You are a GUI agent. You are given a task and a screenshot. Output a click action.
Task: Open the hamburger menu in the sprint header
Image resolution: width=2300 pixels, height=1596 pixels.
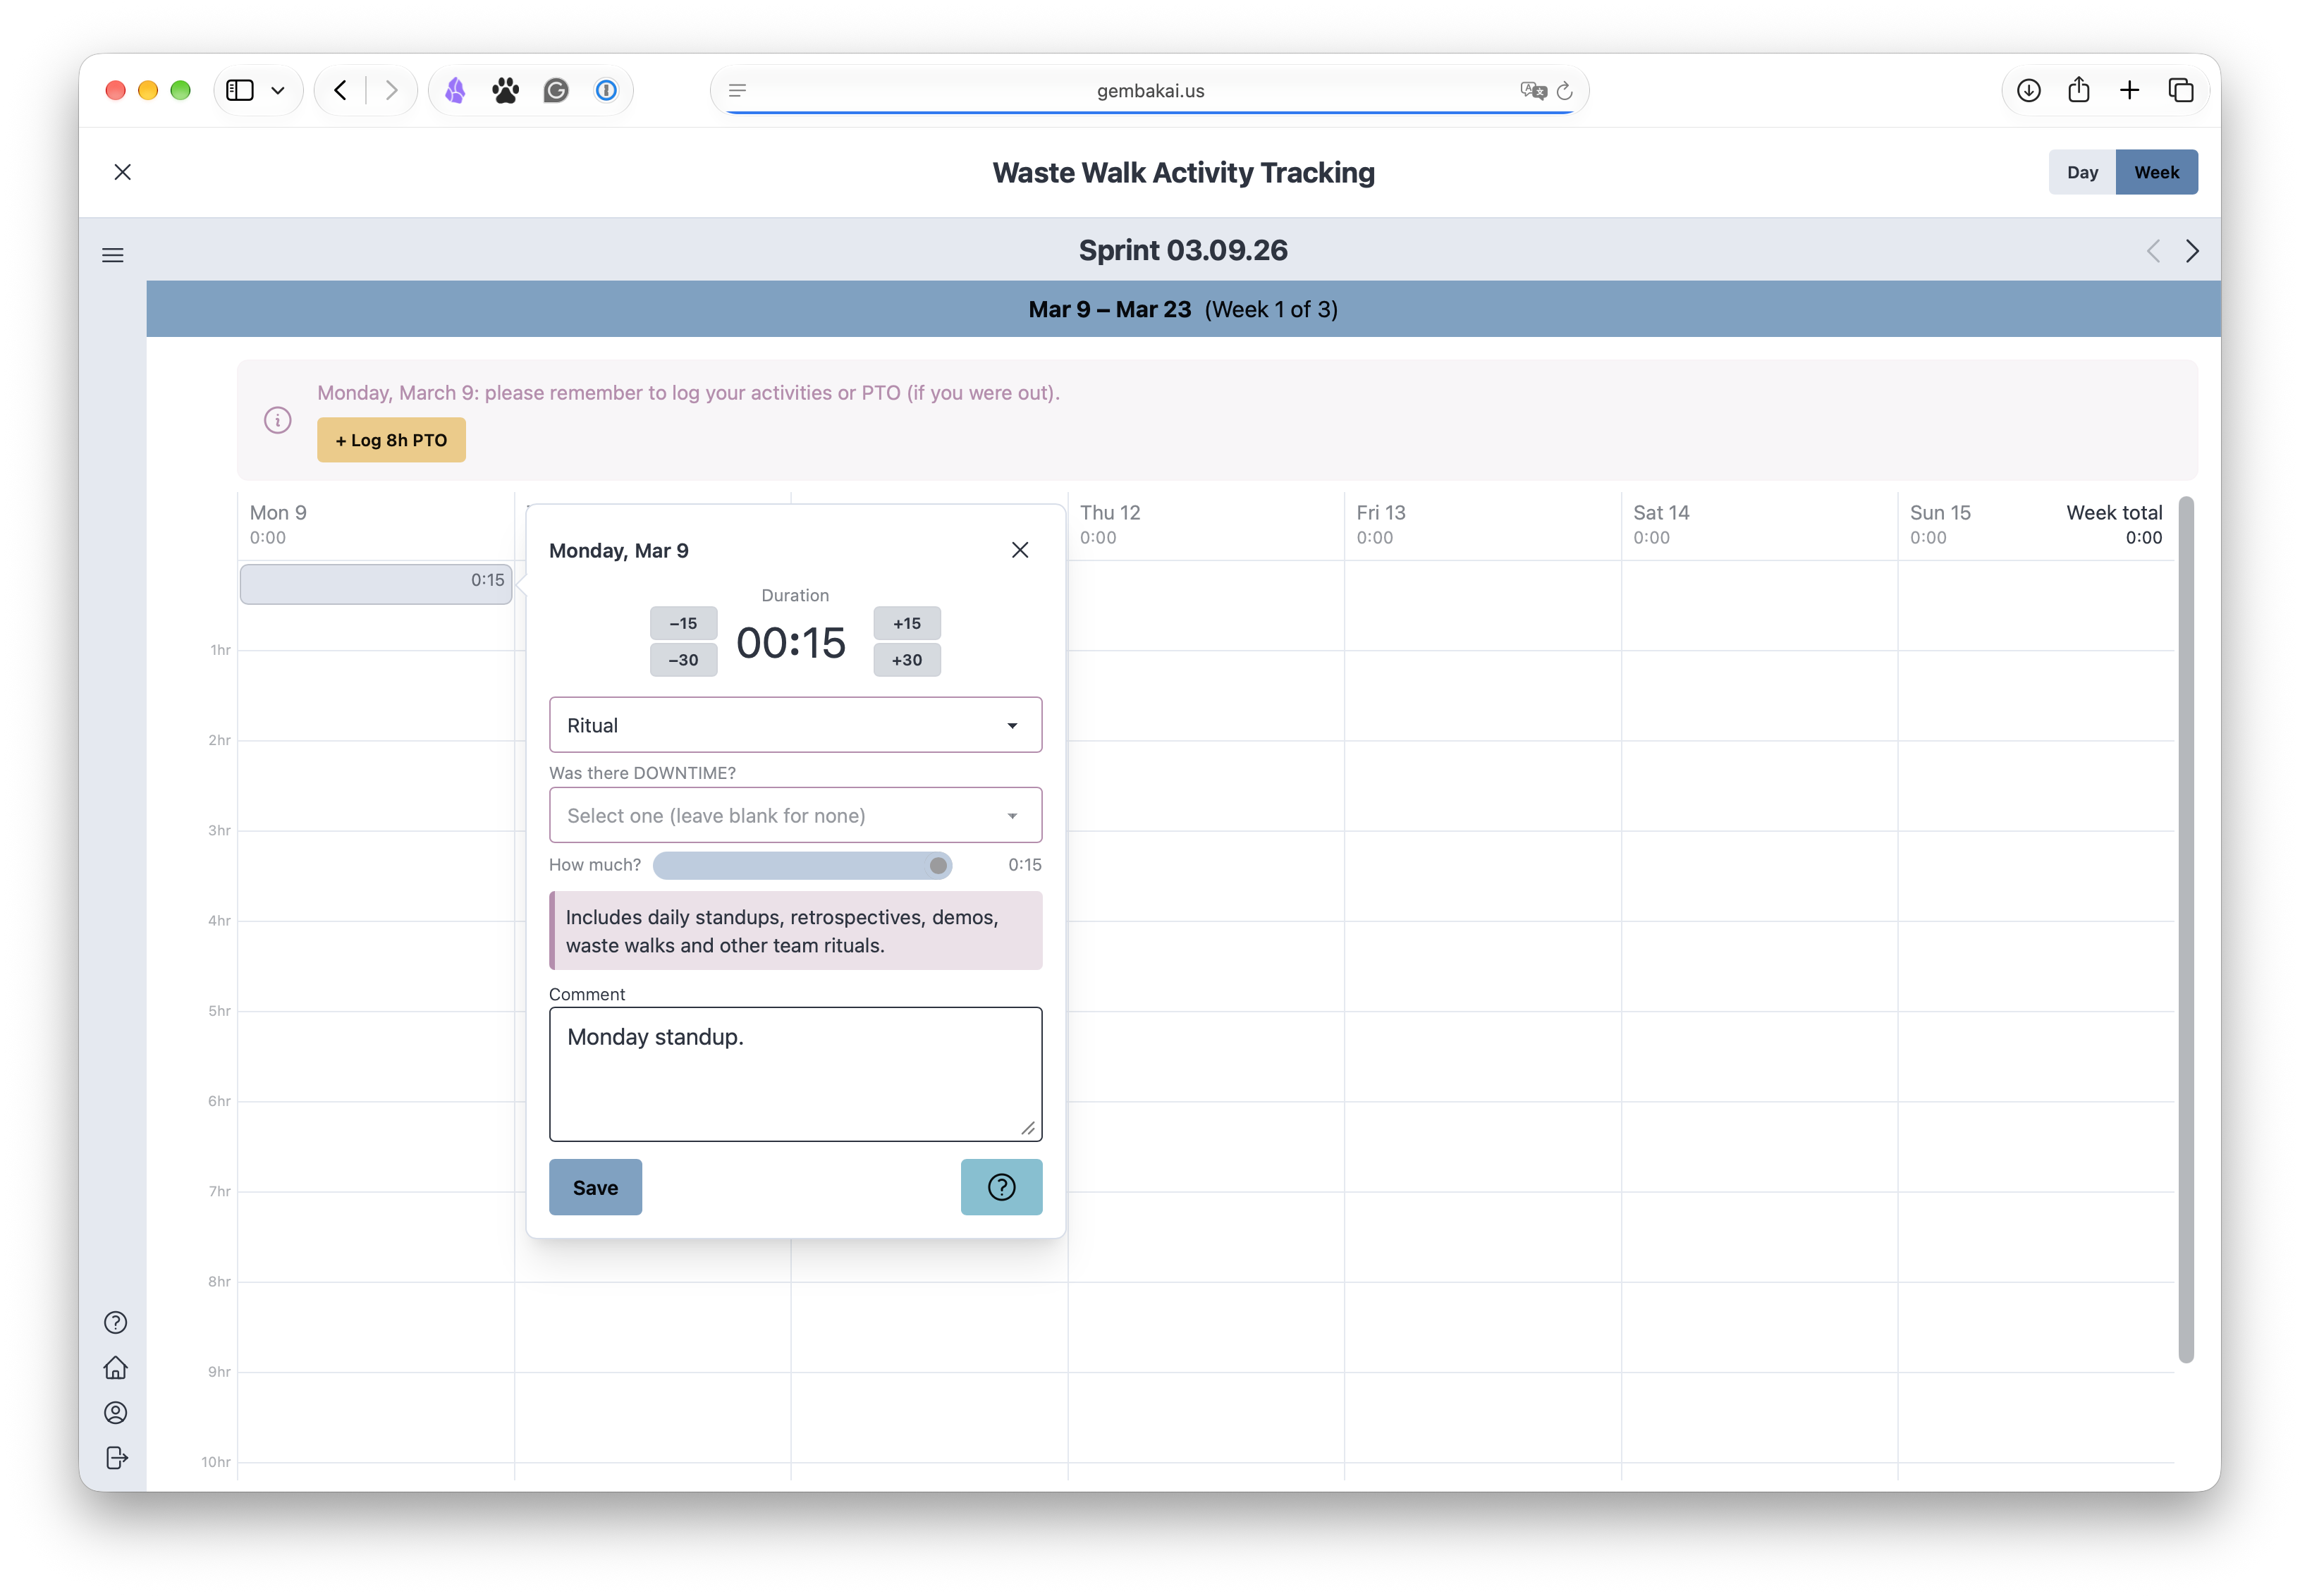[x=113, y=255]
